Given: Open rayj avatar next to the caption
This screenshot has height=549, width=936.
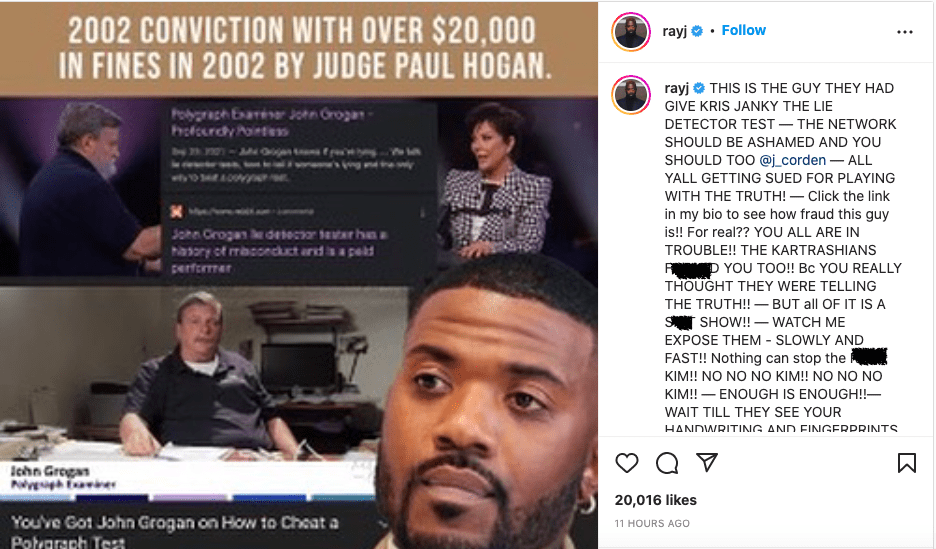Looking at the screenshot, I should coord(631,94).
